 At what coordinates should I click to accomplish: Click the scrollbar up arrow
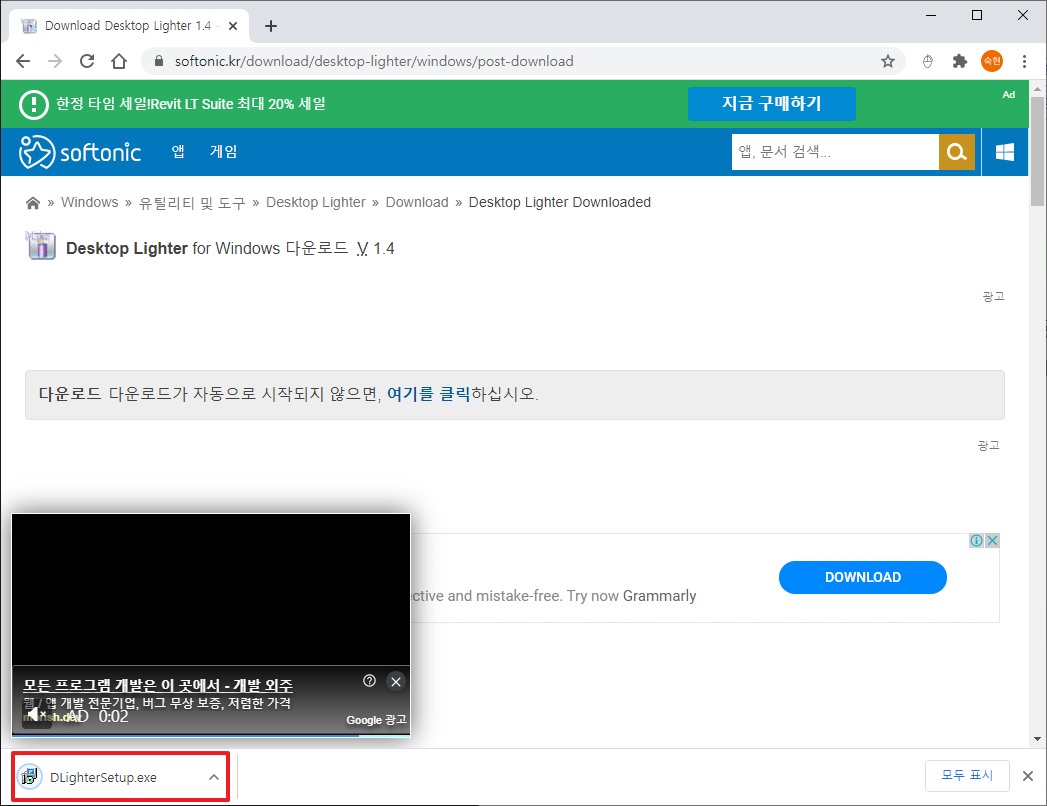[x=1037, y=88]
